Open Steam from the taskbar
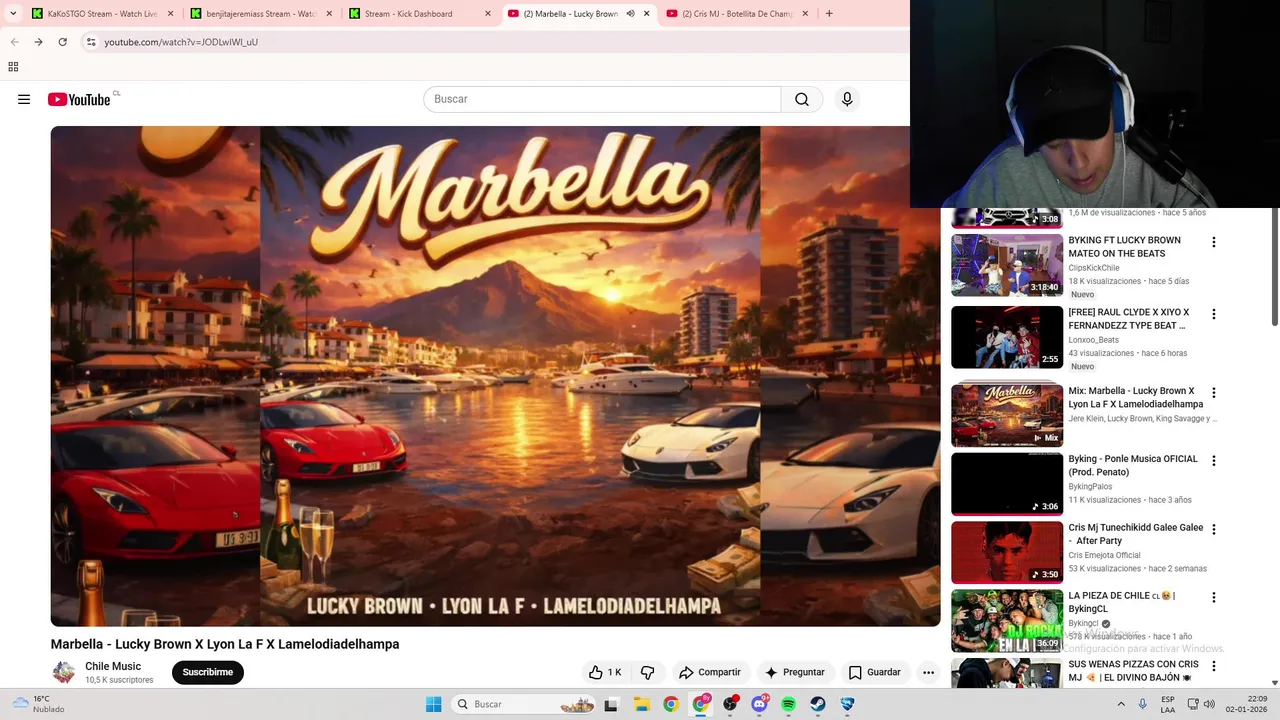This screenshot has width=1280, height=720. 817,704
